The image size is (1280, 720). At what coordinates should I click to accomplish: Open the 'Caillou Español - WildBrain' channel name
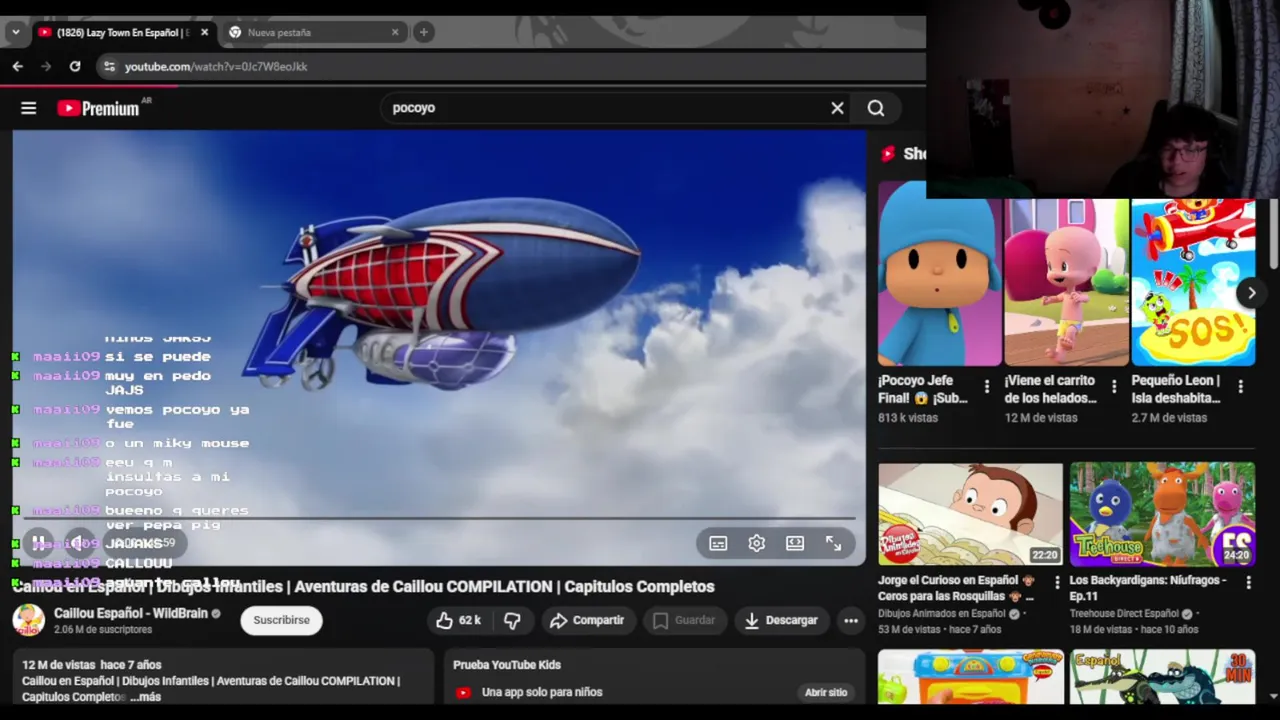click(x=130, y=613)
